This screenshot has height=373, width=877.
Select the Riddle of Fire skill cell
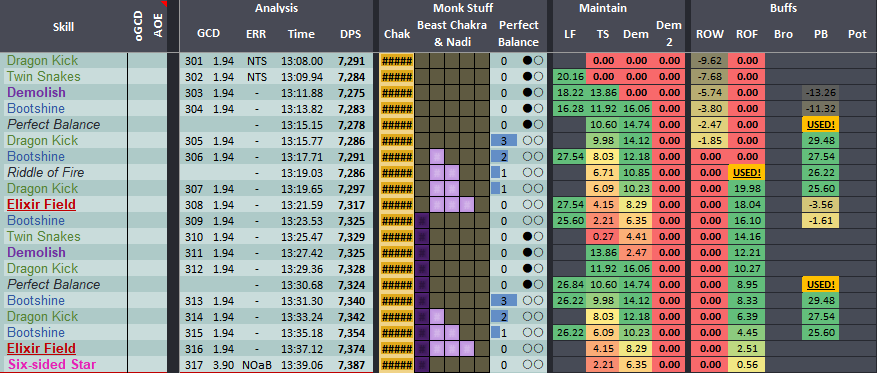tap(46, 172)
